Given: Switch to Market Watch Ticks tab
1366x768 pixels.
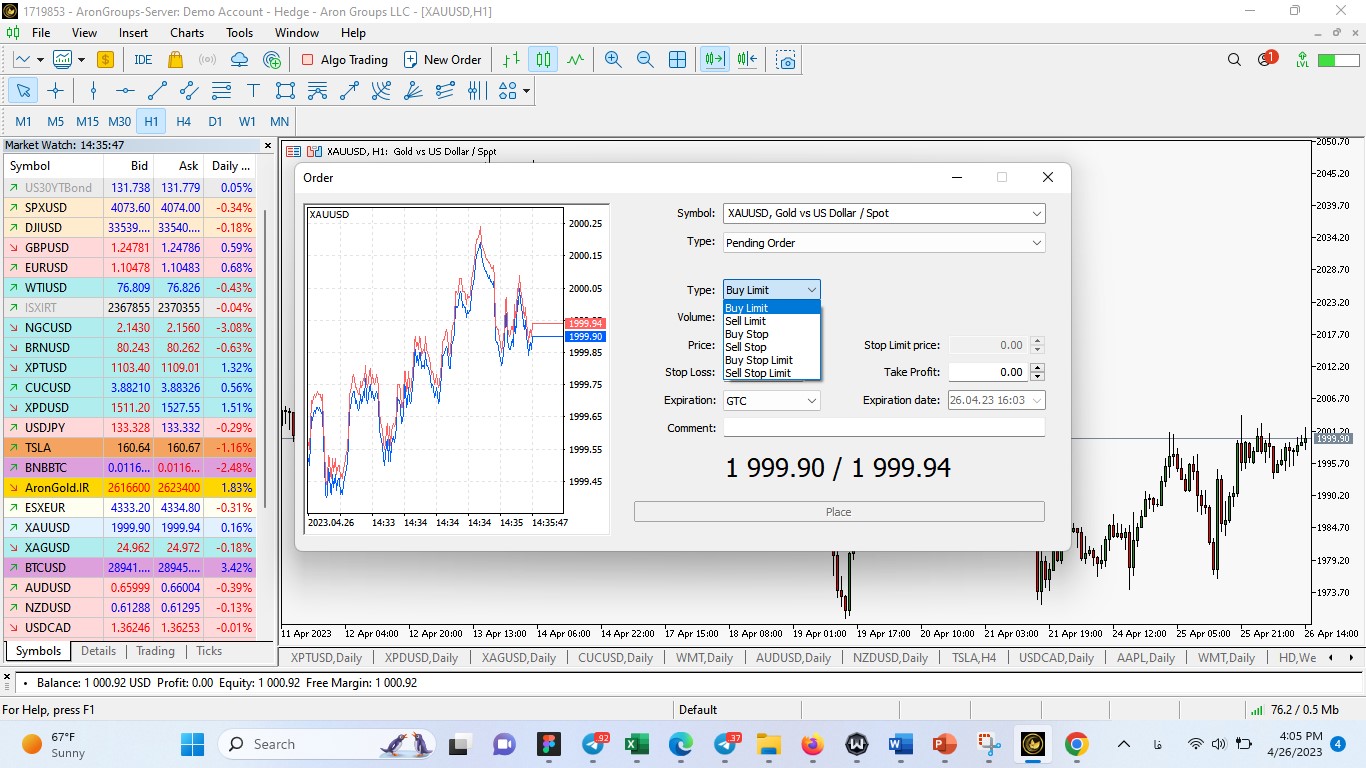Looking at the screenshot, I should [209, 651].
